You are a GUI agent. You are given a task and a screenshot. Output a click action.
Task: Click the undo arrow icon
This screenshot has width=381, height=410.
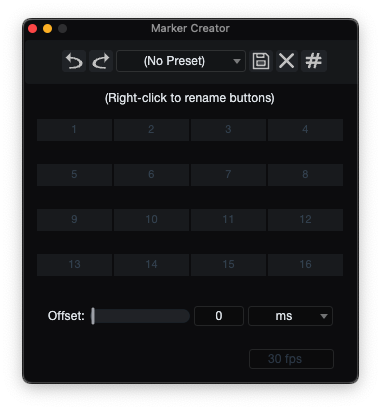tap(74, 61)
